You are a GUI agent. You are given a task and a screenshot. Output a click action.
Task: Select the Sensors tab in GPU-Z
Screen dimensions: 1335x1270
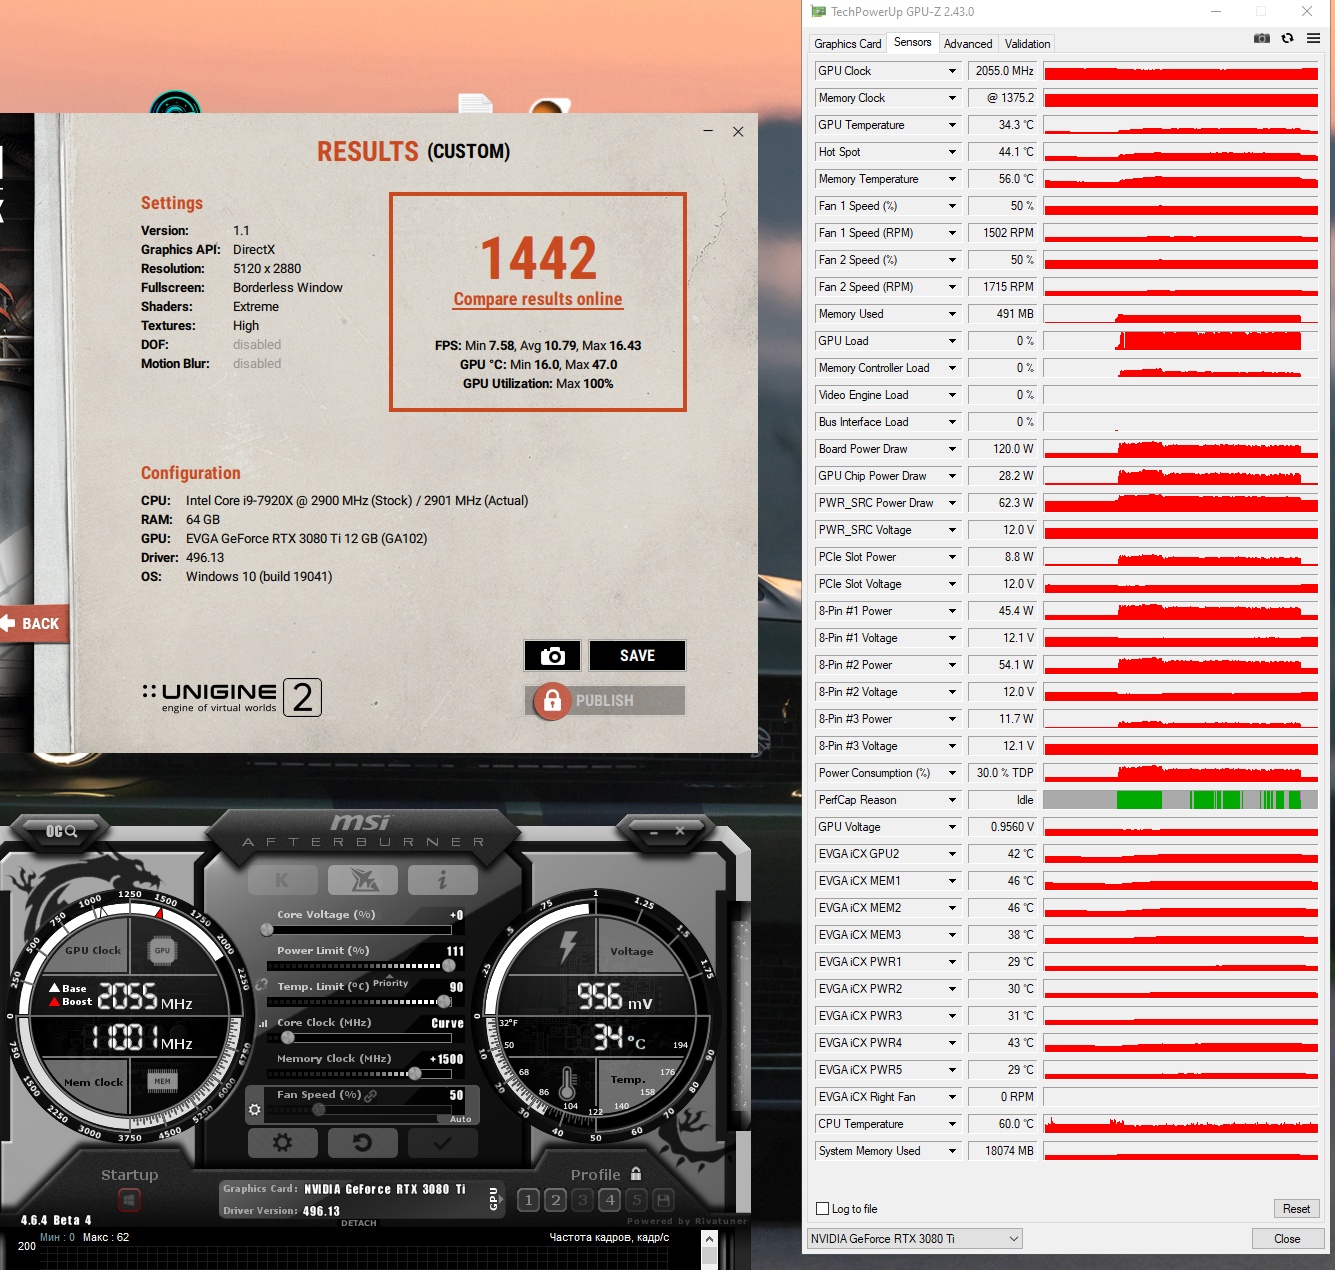912,42
